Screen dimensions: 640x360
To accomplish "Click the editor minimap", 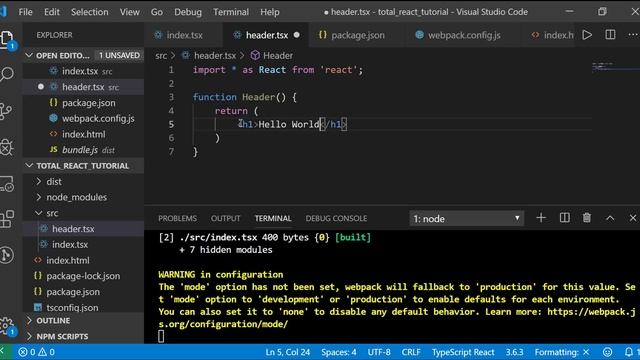I will pyautogui.click(x=616, y=67).
